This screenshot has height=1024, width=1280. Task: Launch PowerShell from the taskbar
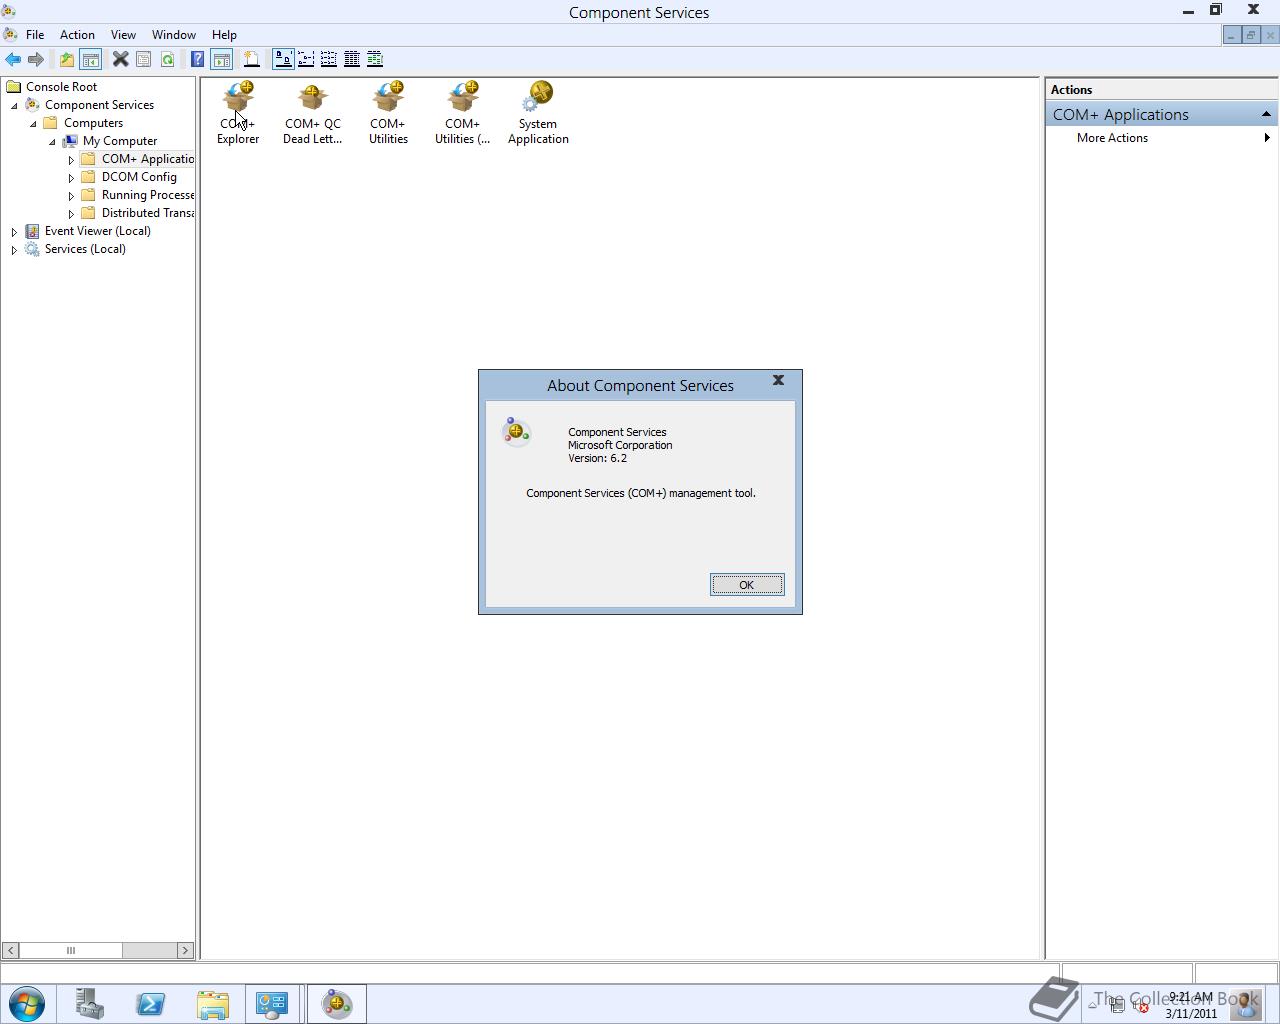click(x=151, y=1004)
